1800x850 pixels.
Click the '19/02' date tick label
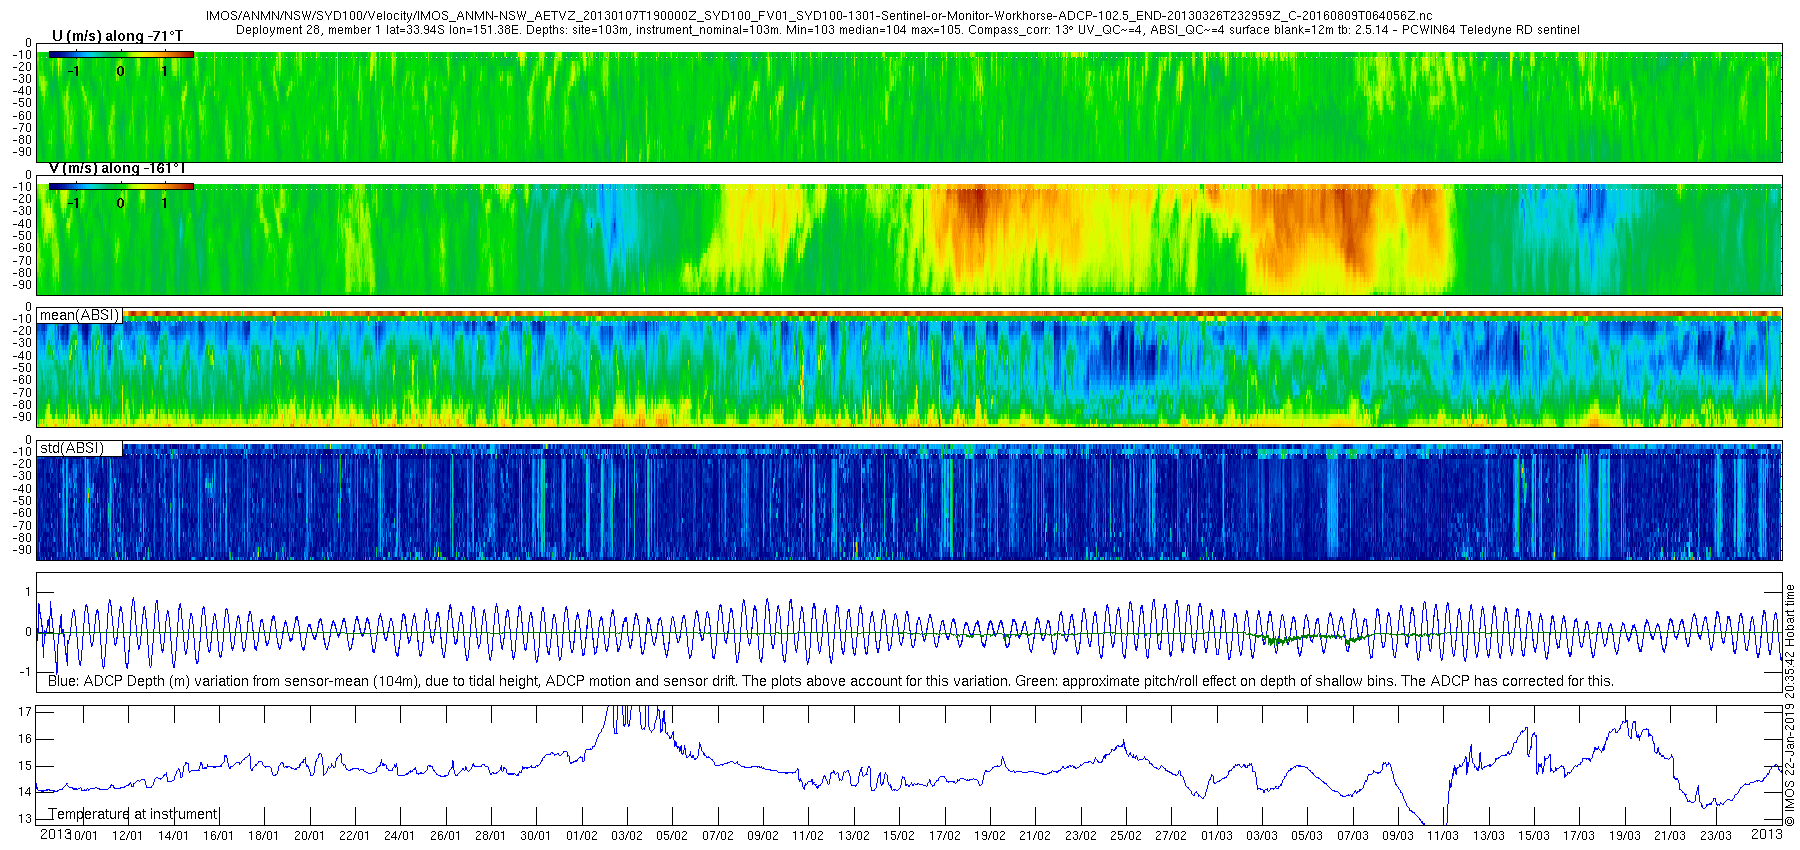click(x=989, y=836)
